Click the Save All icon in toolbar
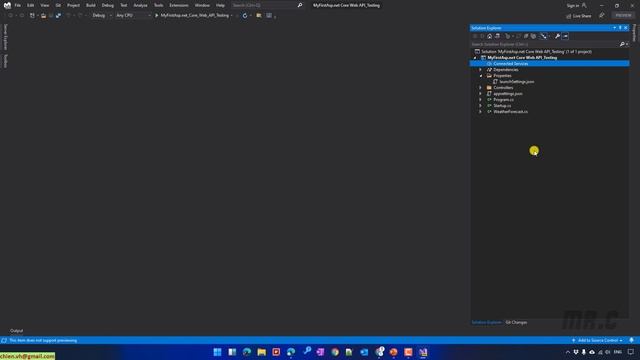This screenshot has height=360, width=640. [x=58, y=16]
